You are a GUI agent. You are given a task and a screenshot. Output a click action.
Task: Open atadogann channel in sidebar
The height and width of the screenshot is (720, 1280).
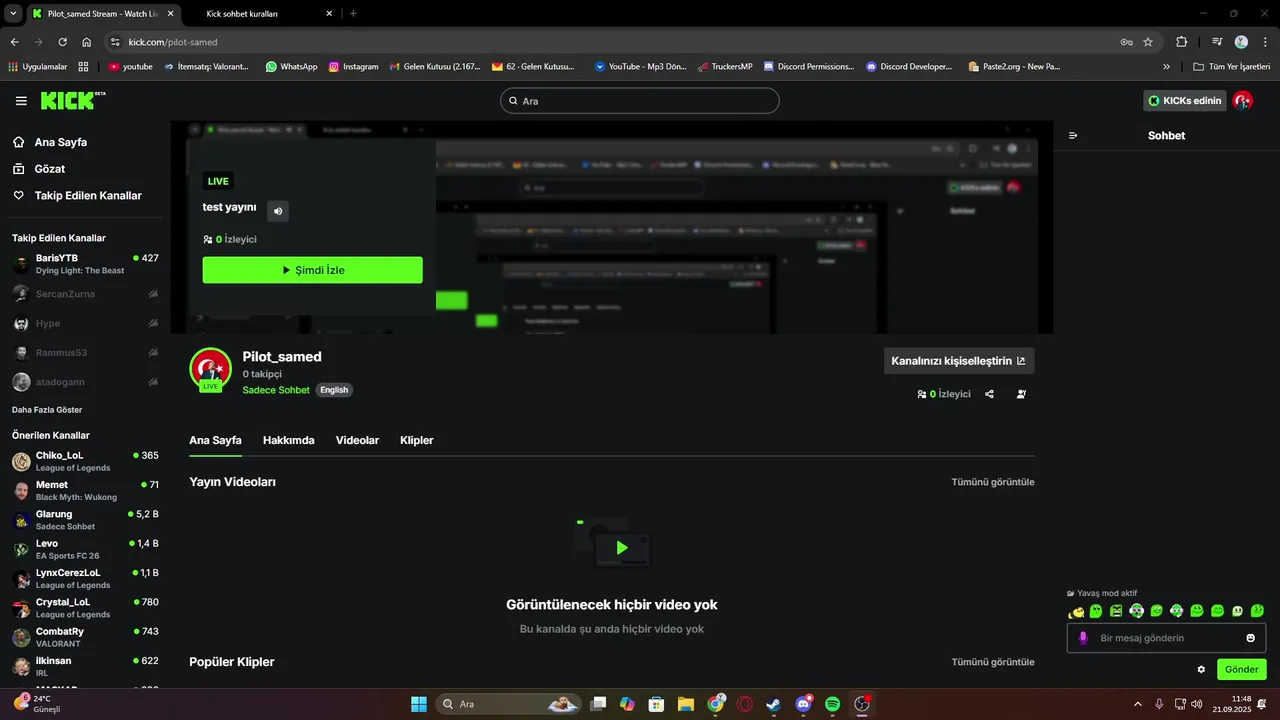pyautogui.click(x=85, y=382)
